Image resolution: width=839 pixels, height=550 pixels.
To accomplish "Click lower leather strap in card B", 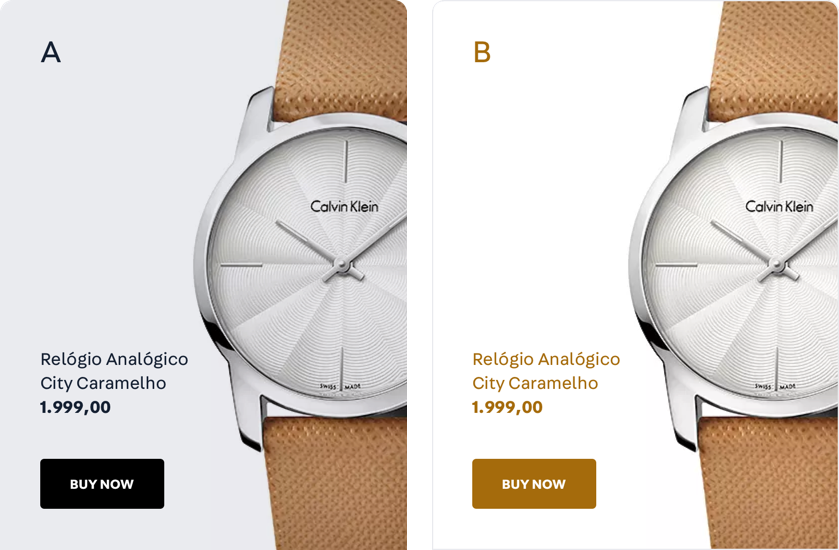I will point(771,483).
